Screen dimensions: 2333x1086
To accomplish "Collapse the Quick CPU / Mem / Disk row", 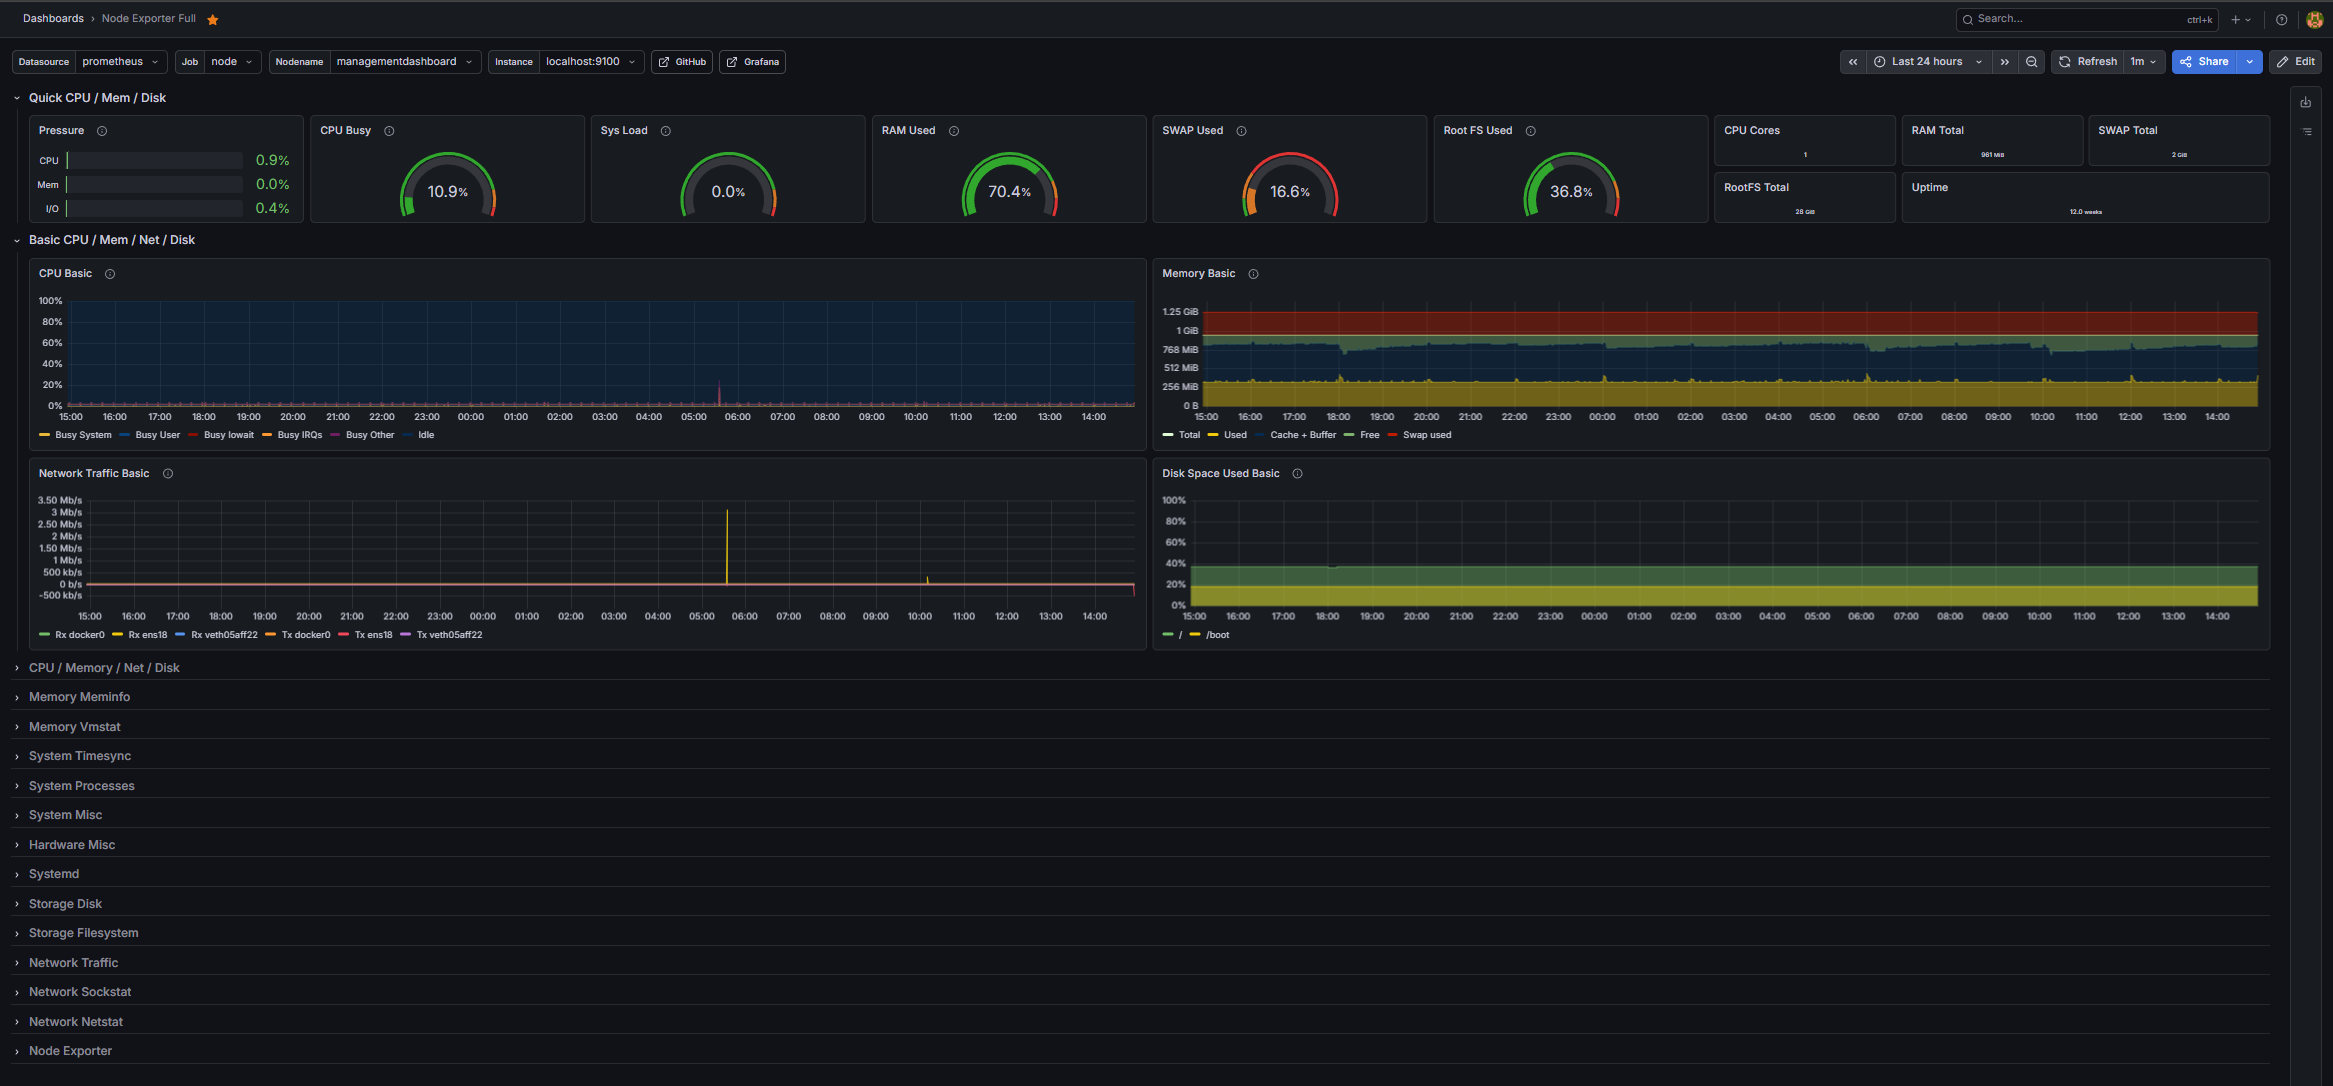I will coord(97,98).
